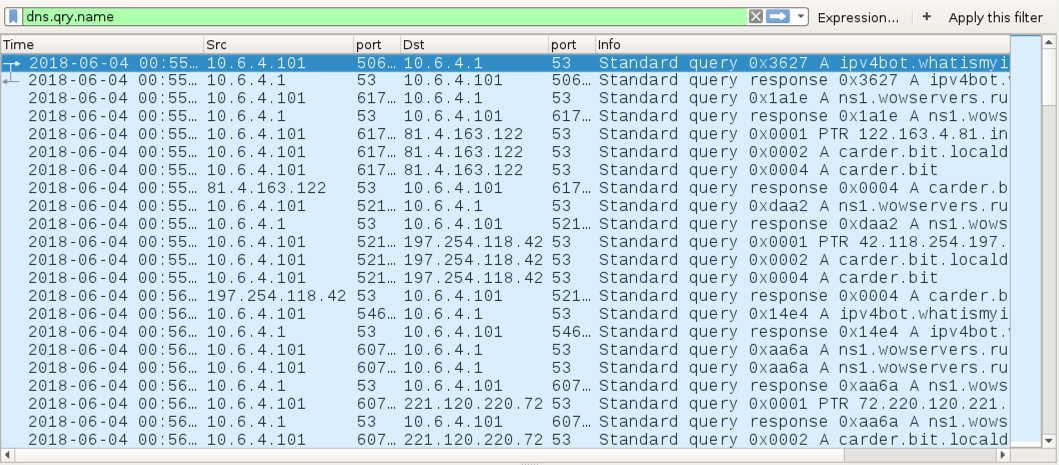The image size is (1059, 465).
Task: Select first carder.bit query to 81.4.163.122
Action: [505, 152]
